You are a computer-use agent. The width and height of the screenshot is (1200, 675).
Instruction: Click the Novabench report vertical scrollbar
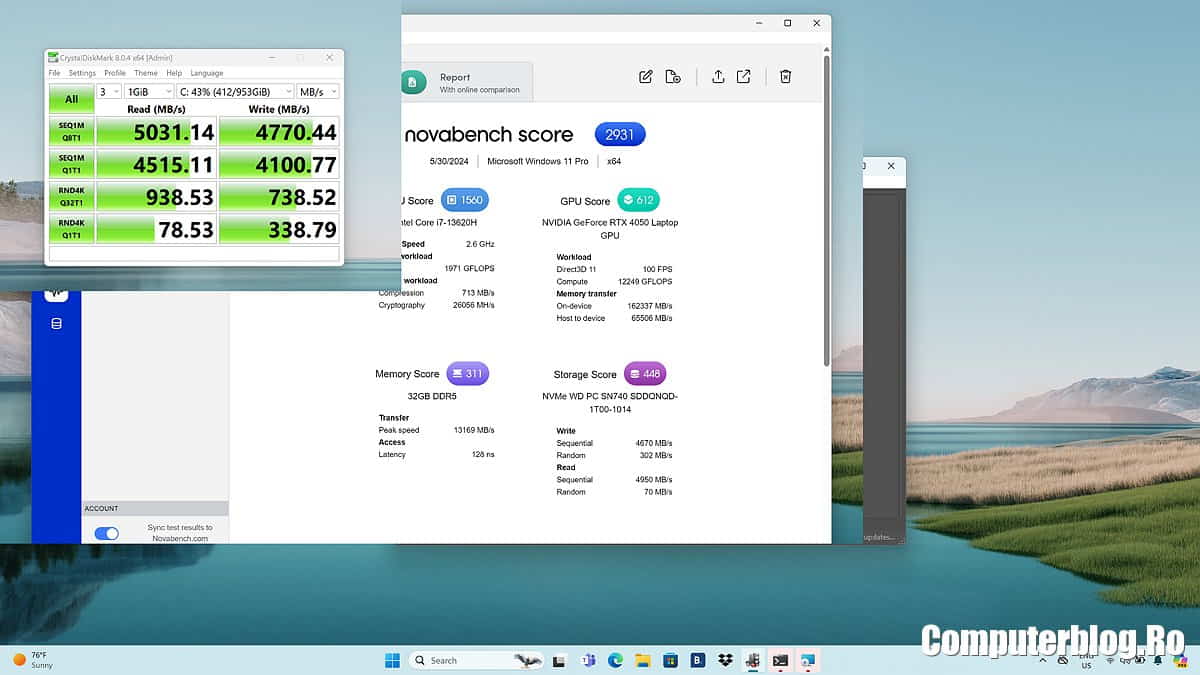[x=826, y=210]
